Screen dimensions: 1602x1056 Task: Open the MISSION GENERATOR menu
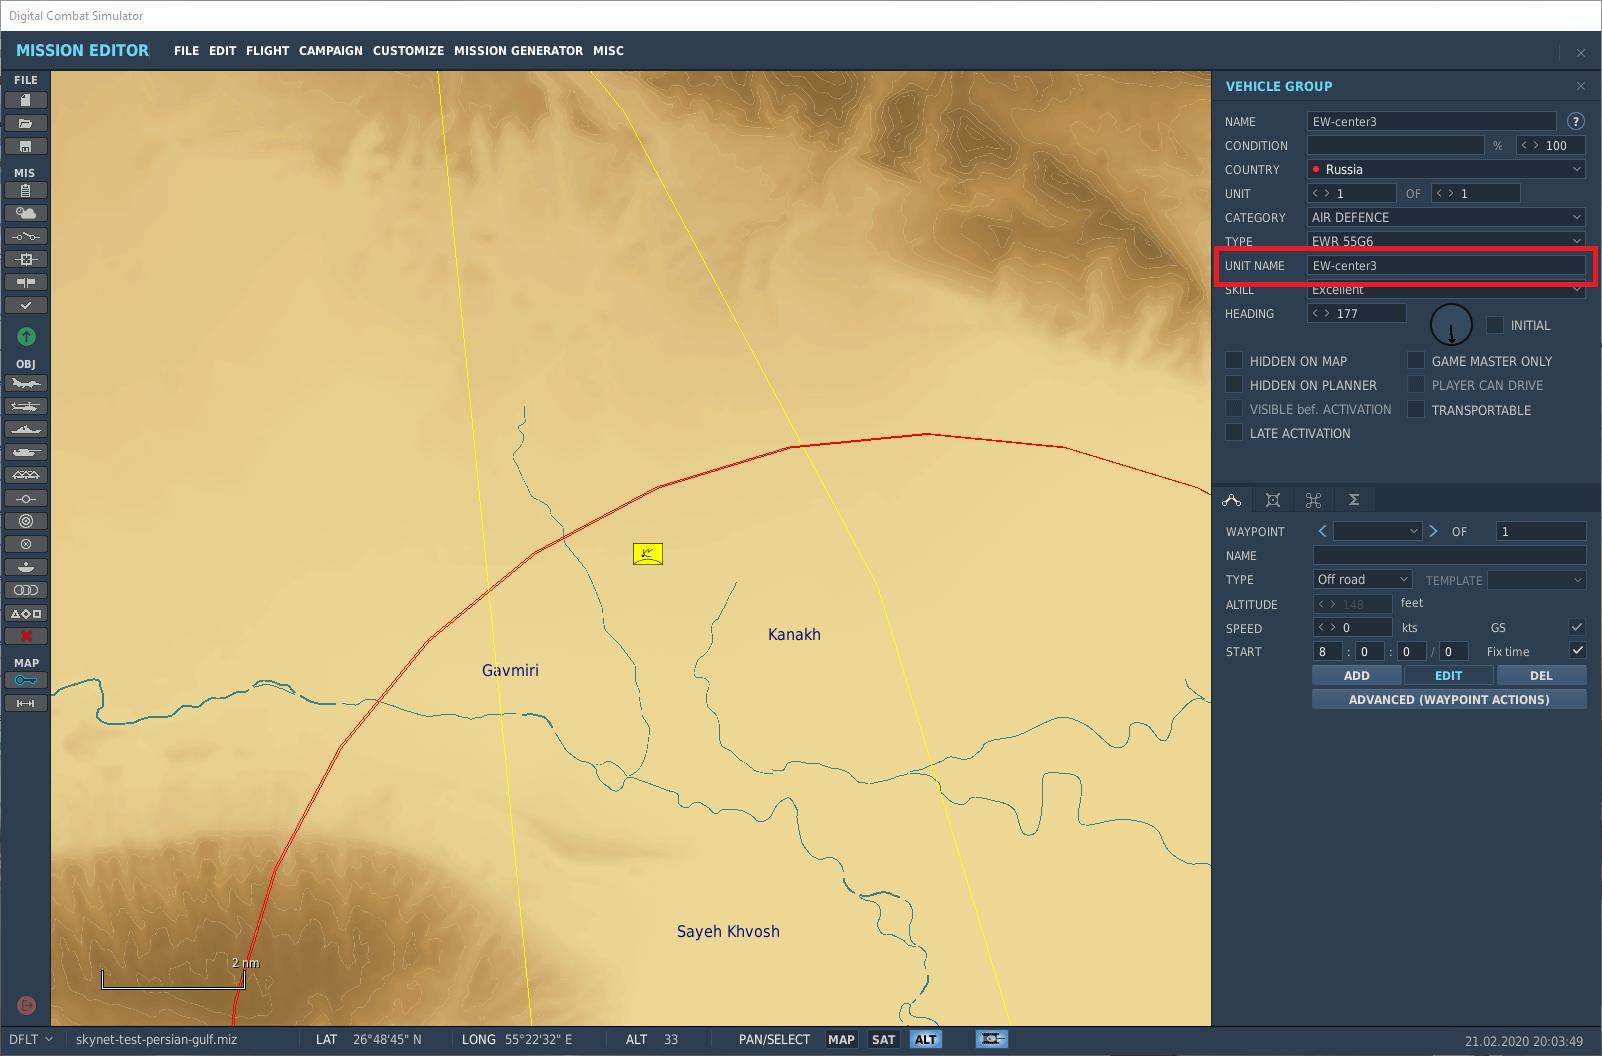pos(518,51)
